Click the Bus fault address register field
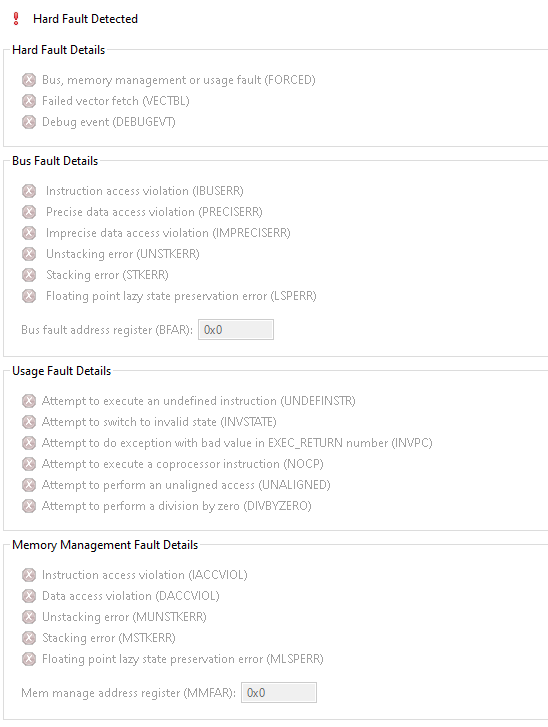 point(236,330)
